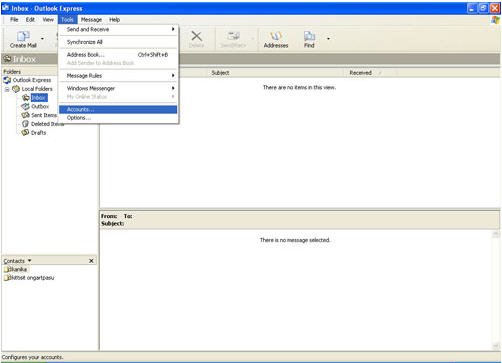Open Address Book from Tools menu
This screenshot has width=502, height=363.
(x=118, y=55)
